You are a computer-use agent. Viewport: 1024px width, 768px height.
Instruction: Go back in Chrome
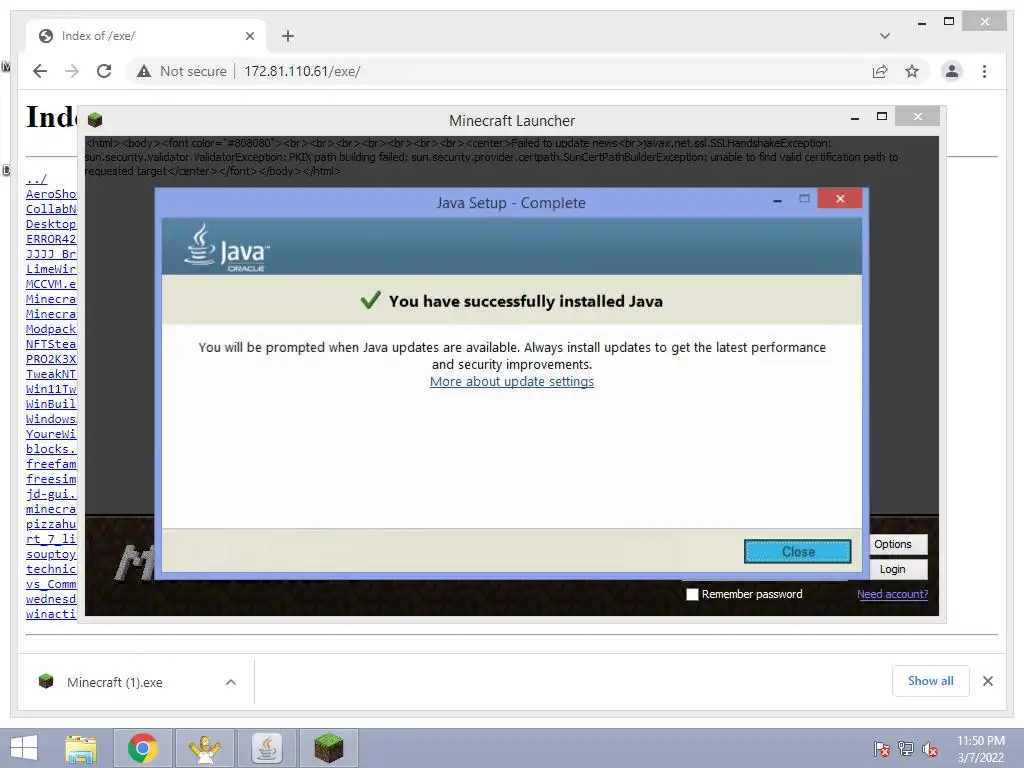tap(40, 71)
